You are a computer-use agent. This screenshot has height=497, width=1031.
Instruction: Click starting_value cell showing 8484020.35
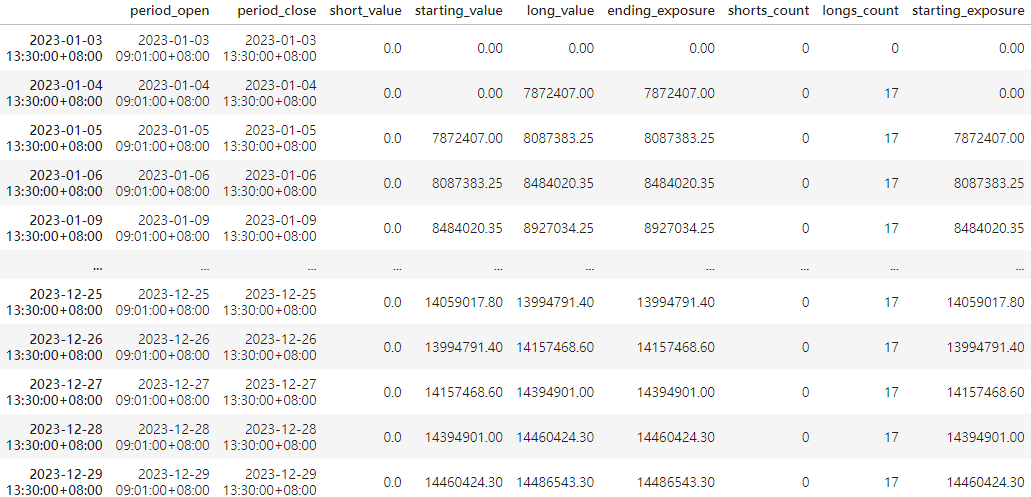tap(467, 228)
